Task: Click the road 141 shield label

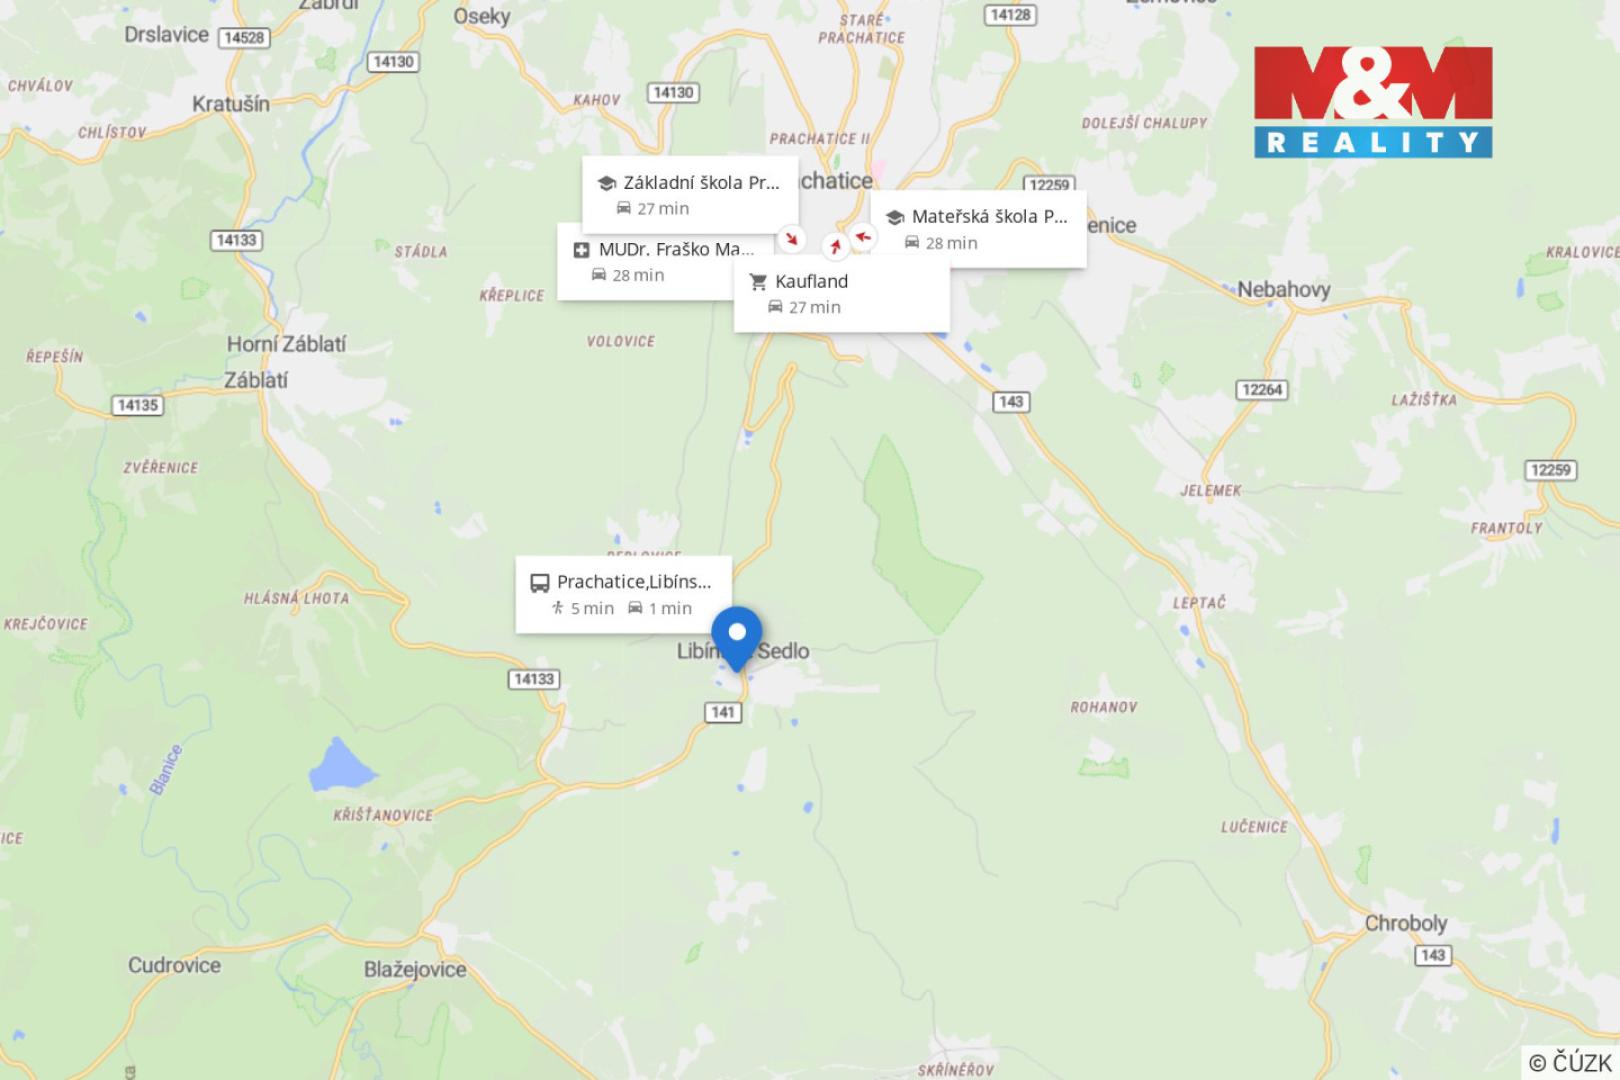Action: click(x=723, y=712)
